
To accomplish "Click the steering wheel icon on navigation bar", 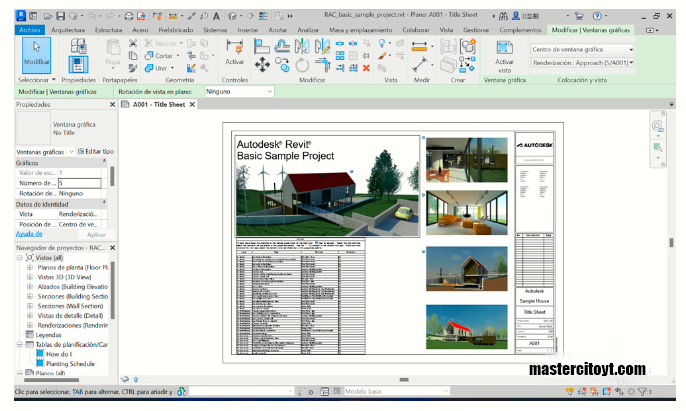I will [657, 126].
